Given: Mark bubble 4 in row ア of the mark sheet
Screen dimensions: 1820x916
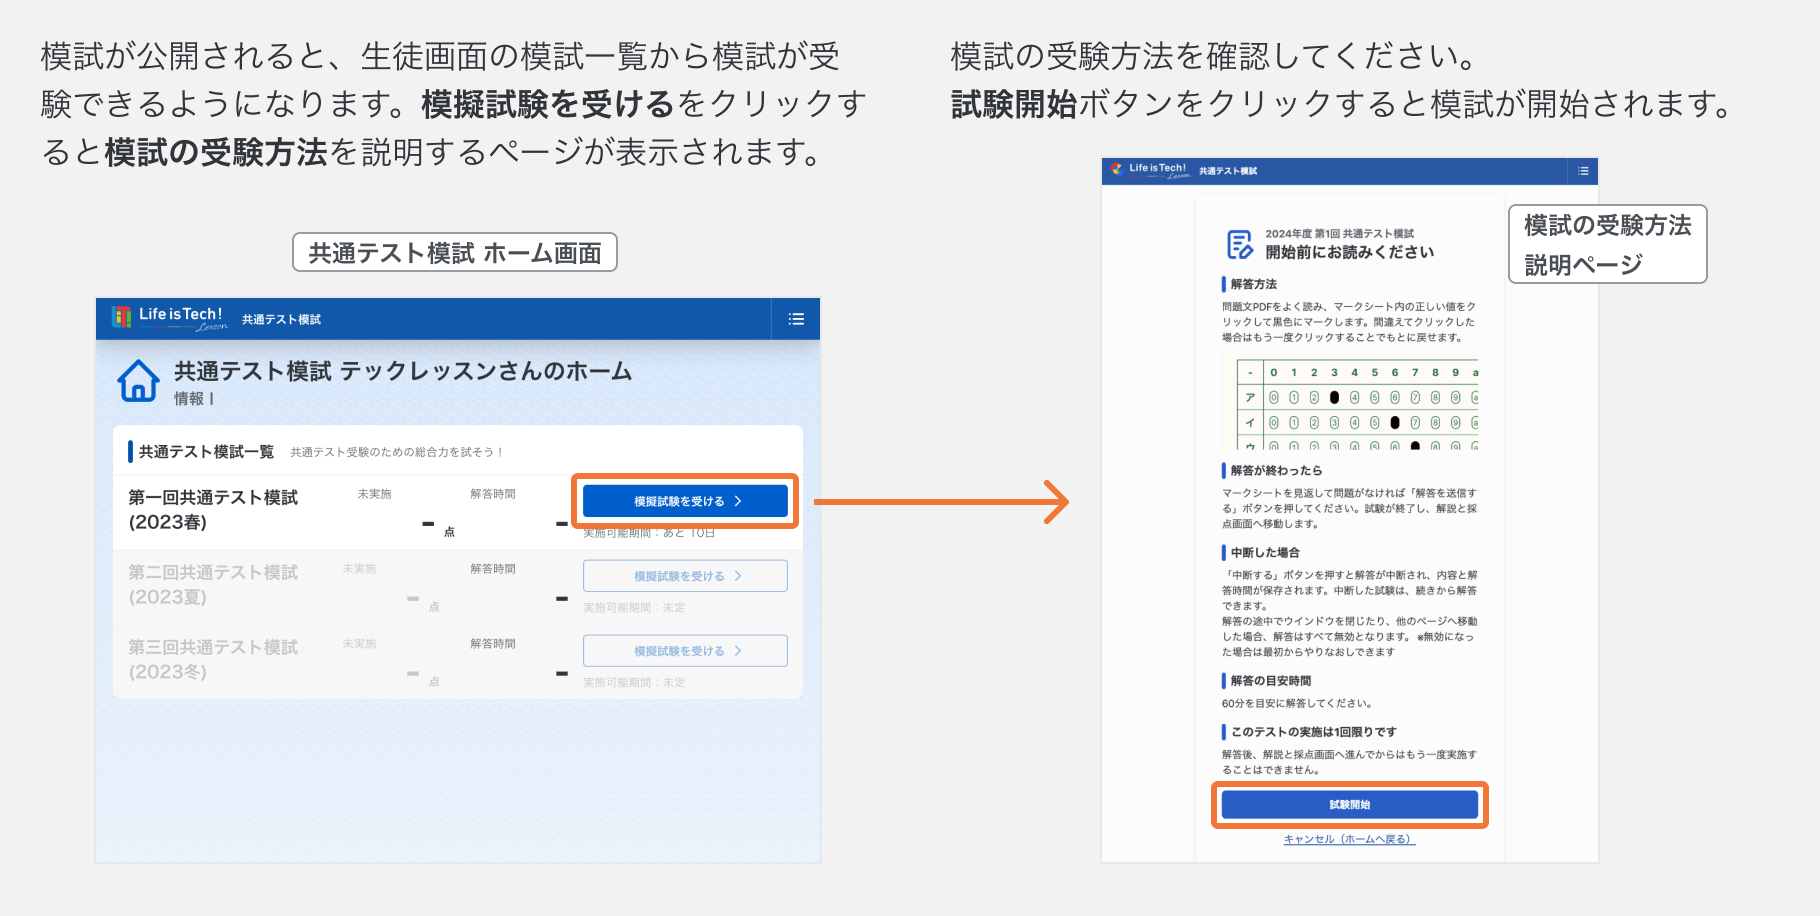Looking at the screenshot, I should point(1355,398).
